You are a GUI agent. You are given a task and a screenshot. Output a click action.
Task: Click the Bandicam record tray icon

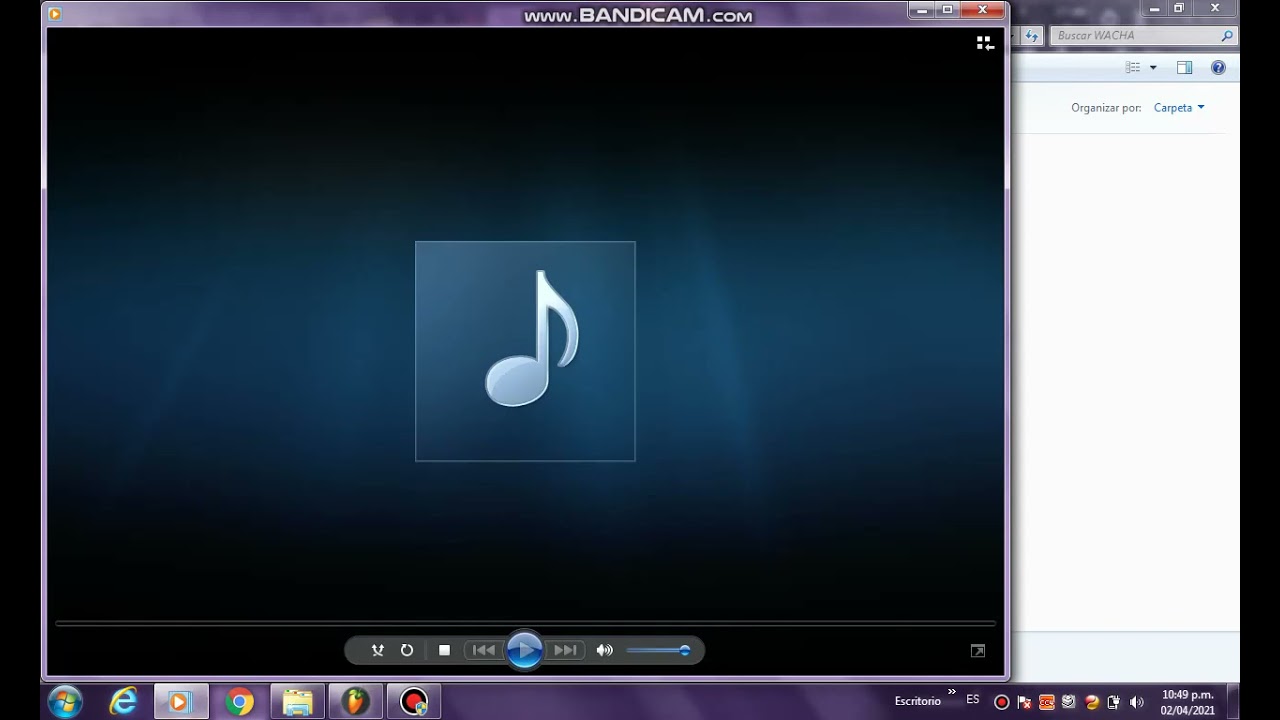(x=1001, y=702)
